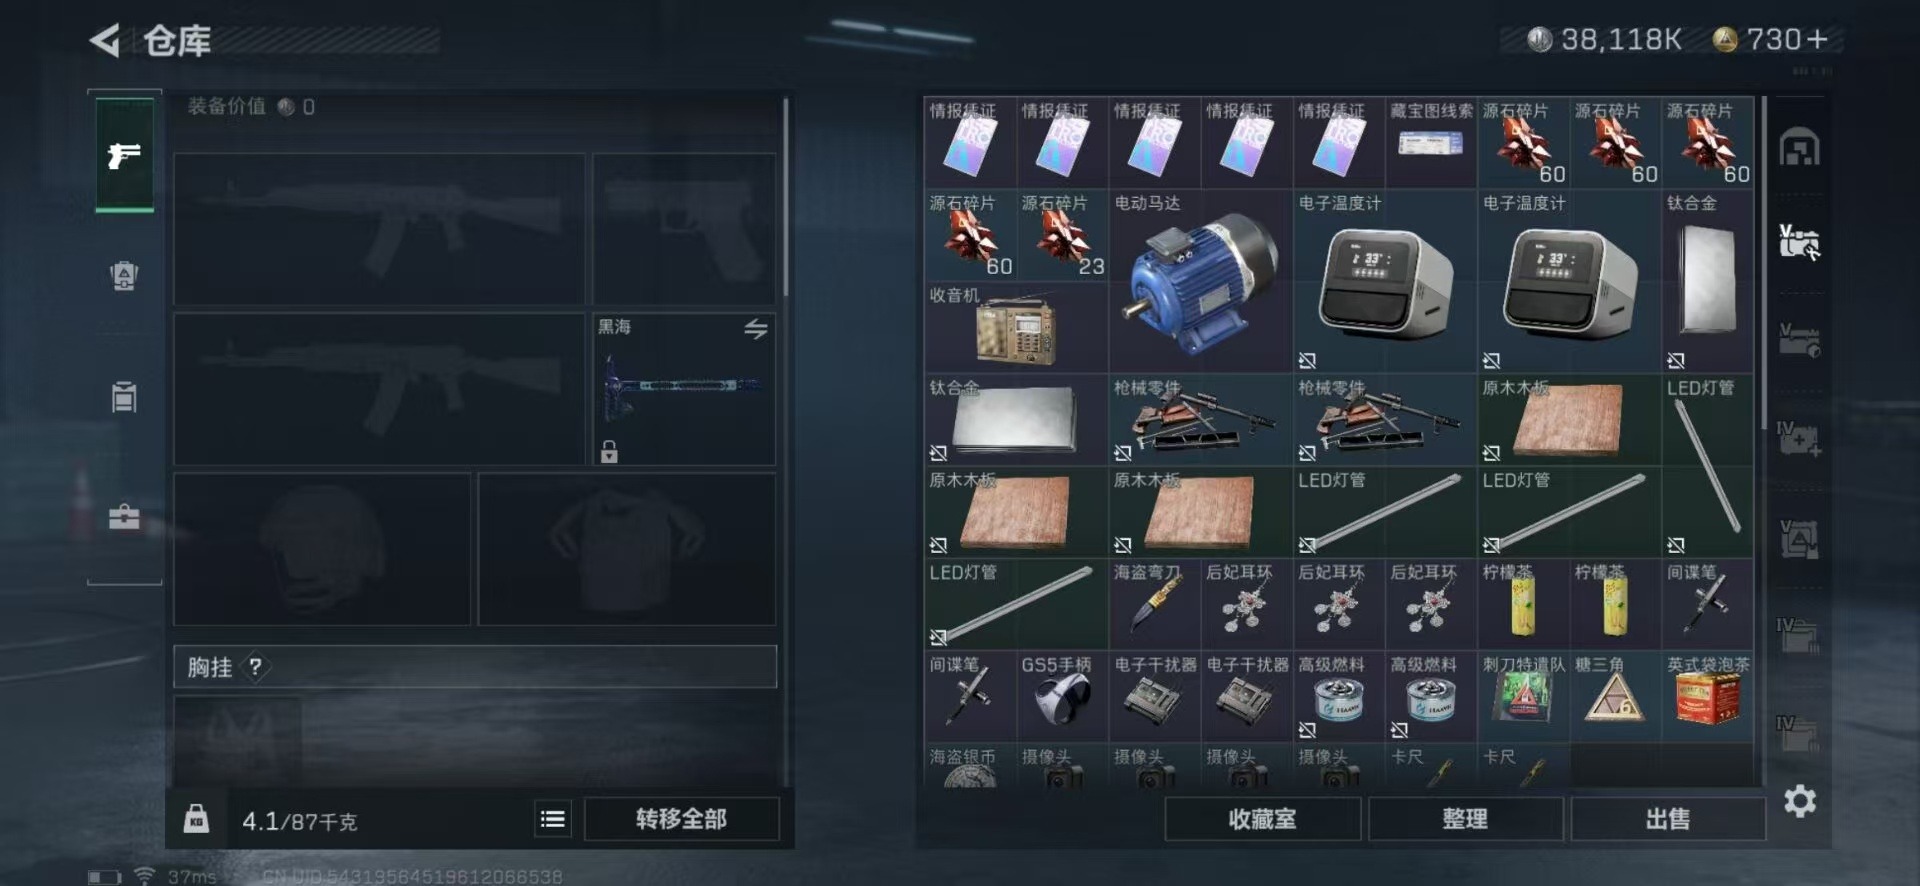Click the list view icon beside 转移全部
The image size is (1920, 886).
pyautogui.click(x=553, y=820)
